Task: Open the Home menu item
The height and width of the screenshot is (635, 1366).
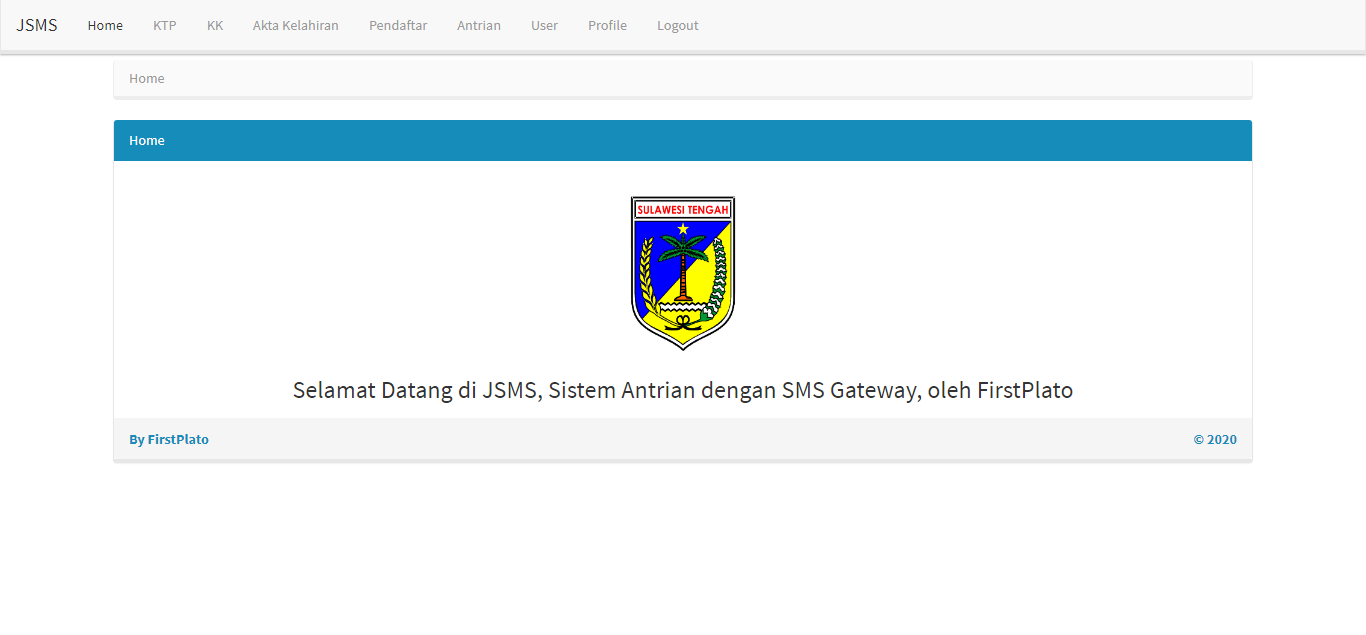Action: [105, 25]
